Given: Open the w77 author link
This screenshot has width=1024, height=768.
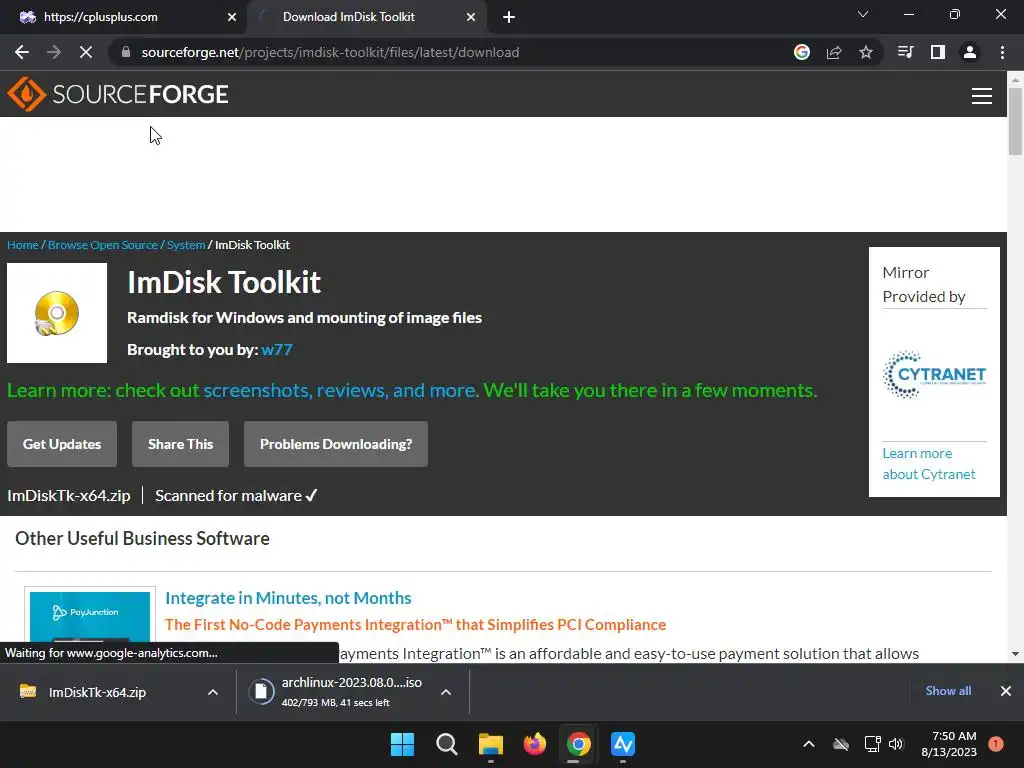Looking at the screenshot, I should [x=277, y=350].
